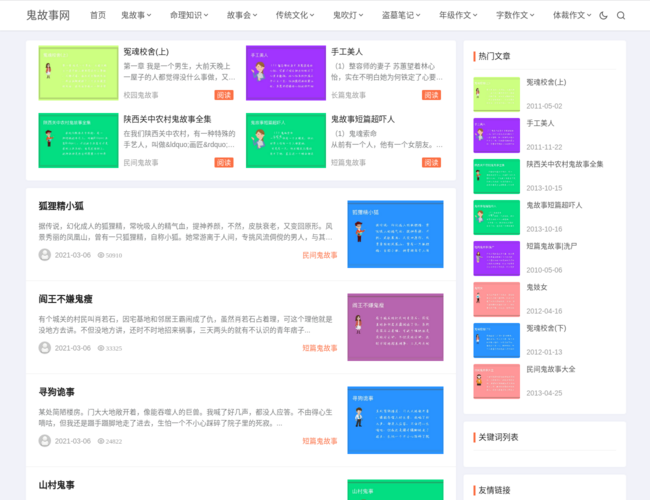Open featured card title 冤魂校舍(上)
Image resolution: width=650 pixels, height=500 pixels.
click(x=146, y=52)
